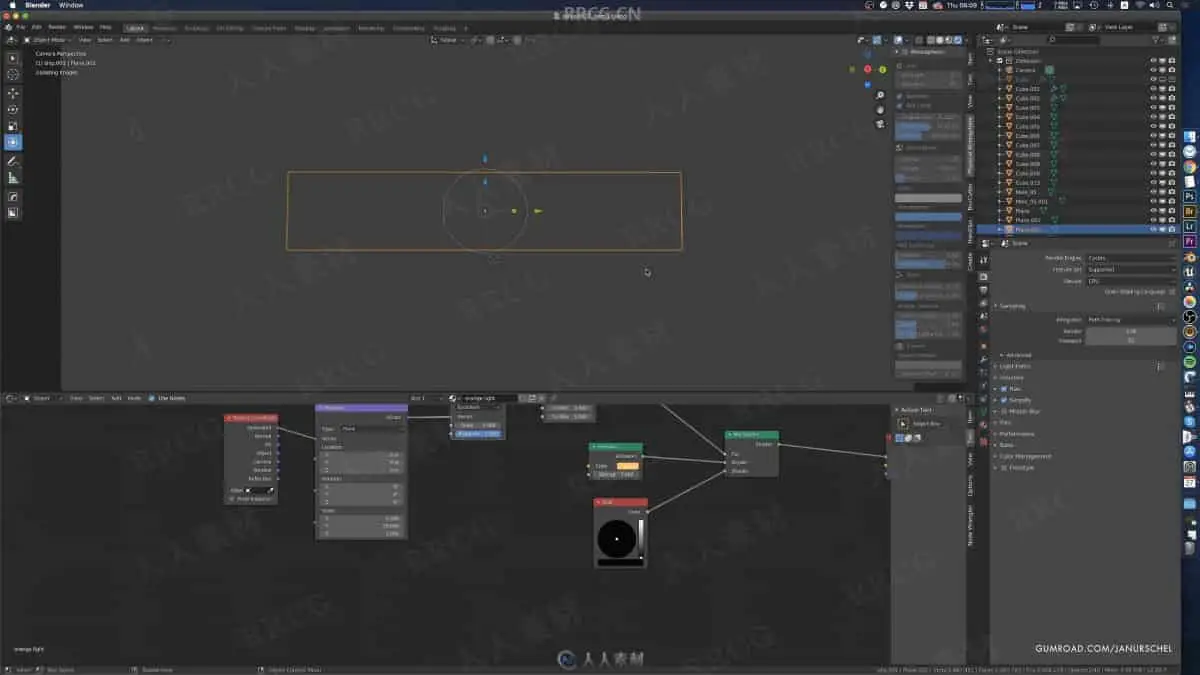Image resolution: width=1200 pixels, height=675 pixels.
Task: Switch to the Layout workspace tab
Action: tap(135, 28)
